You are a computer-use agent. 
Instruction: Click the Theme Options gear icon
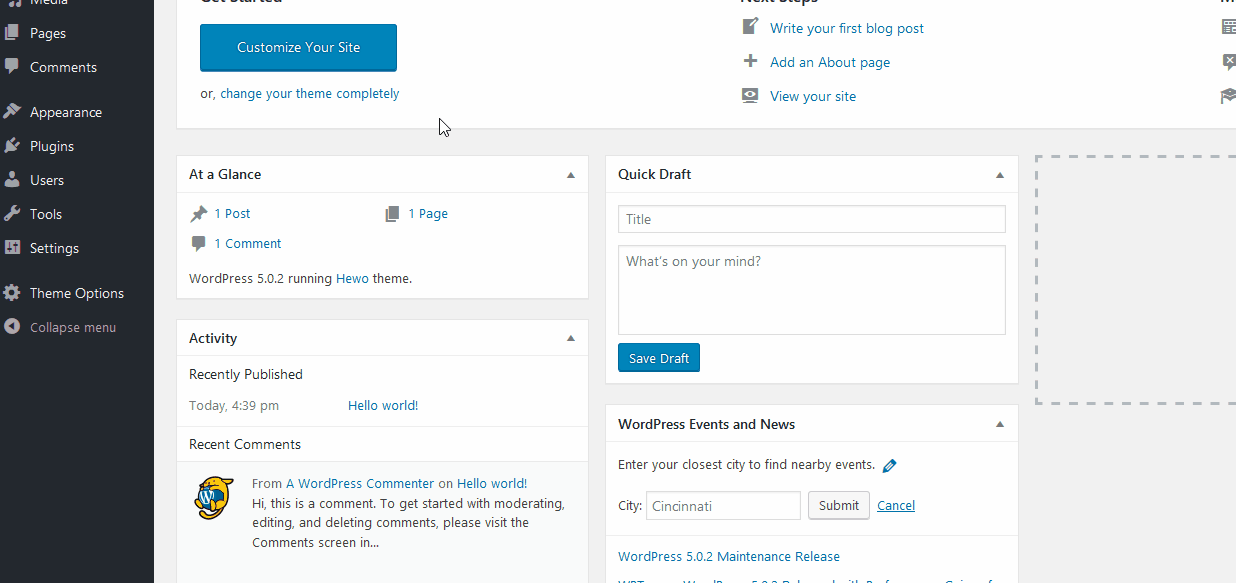12,293
